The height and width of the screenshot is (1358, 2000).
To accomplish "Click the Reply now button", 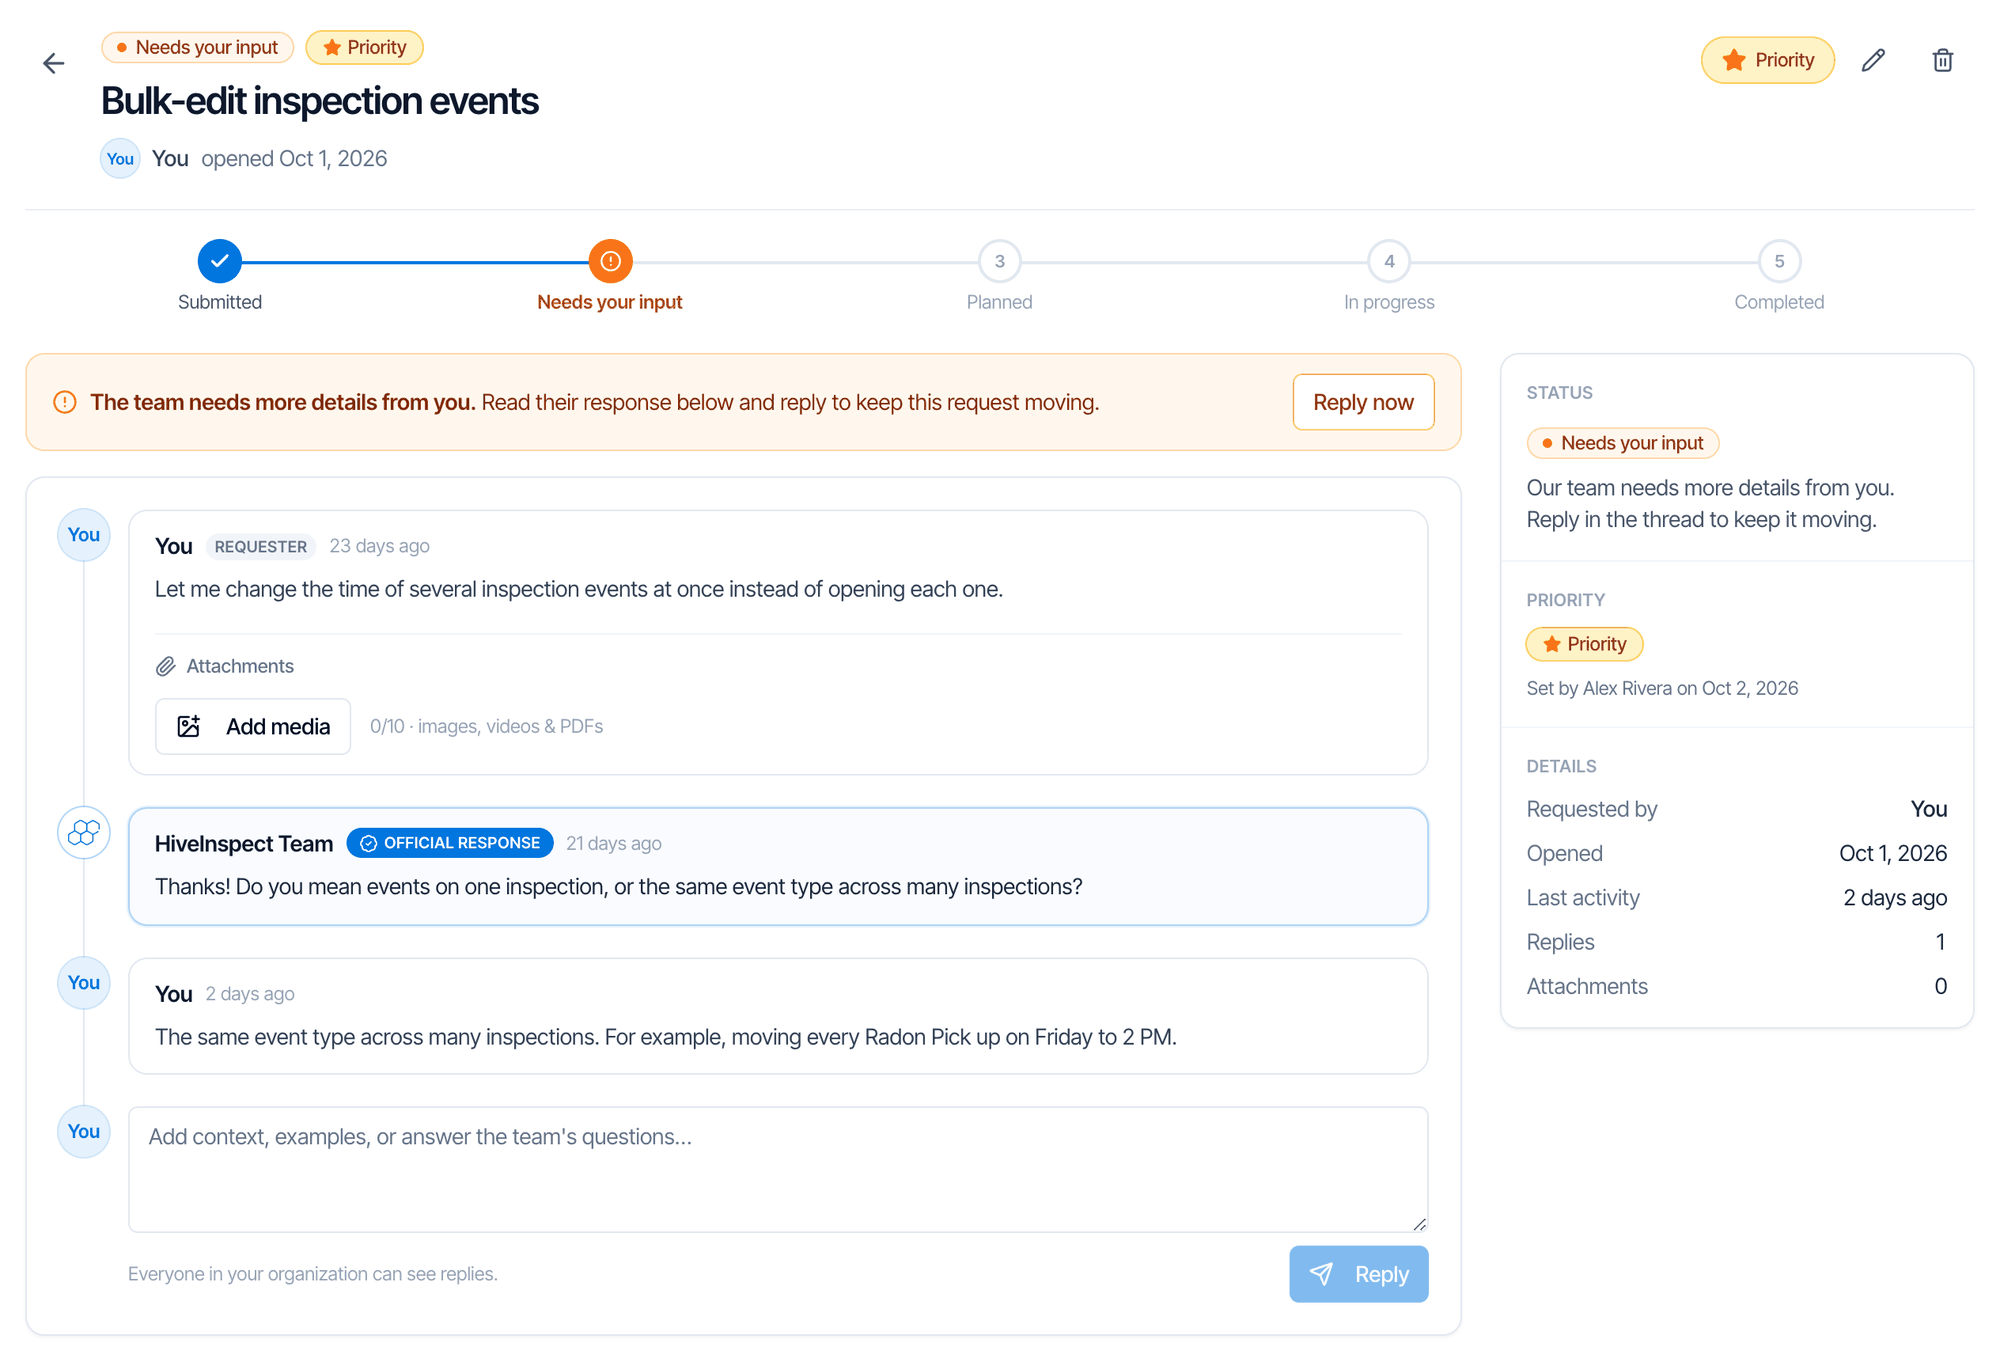I will pyautogui.click(x=1363, y=402).
